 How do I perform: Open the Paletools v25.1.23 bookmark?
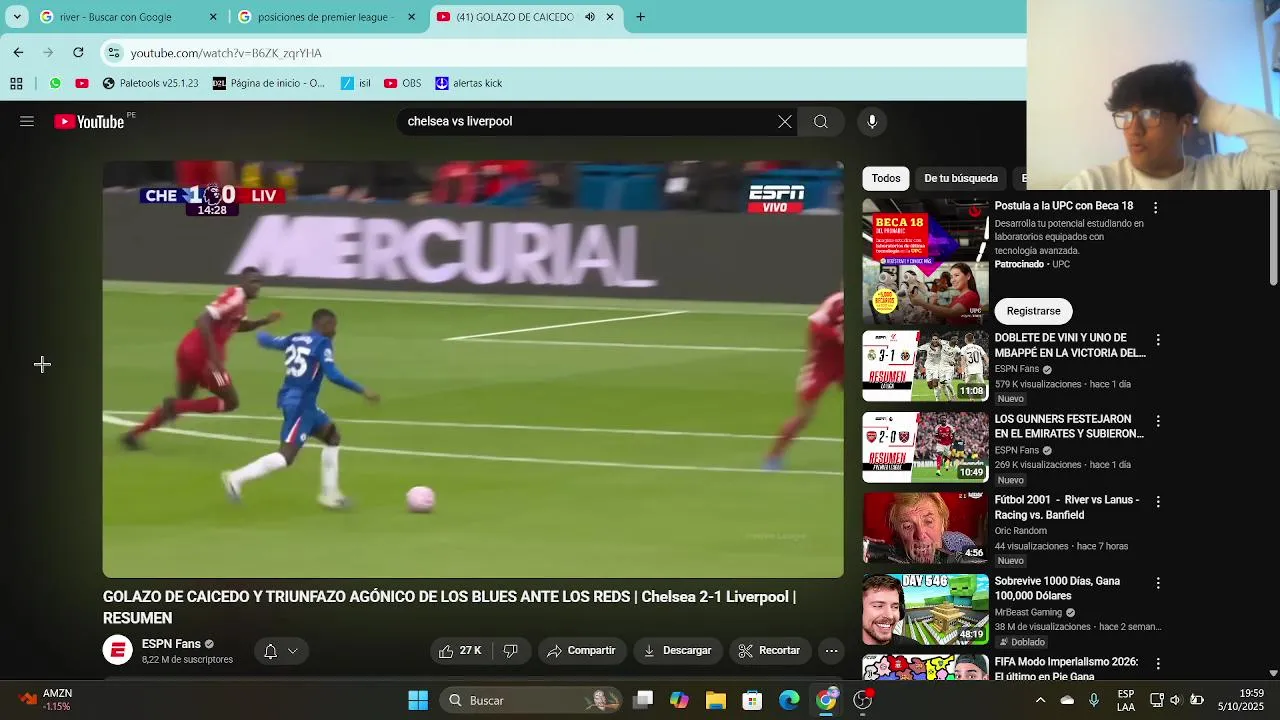point(150,83)
